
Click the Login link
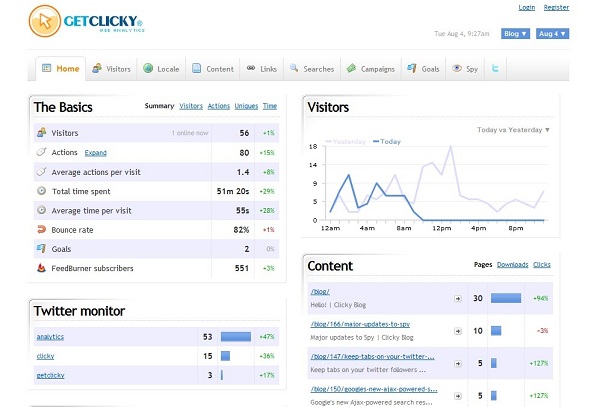click(527, 7)
